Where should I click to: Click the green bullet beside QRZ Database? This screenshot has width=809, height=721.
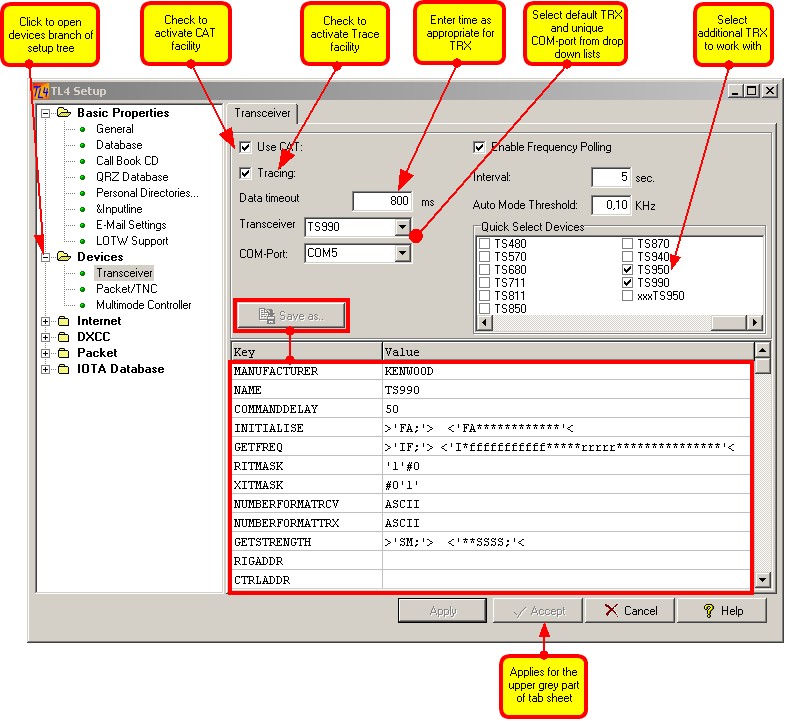[83, 177]
